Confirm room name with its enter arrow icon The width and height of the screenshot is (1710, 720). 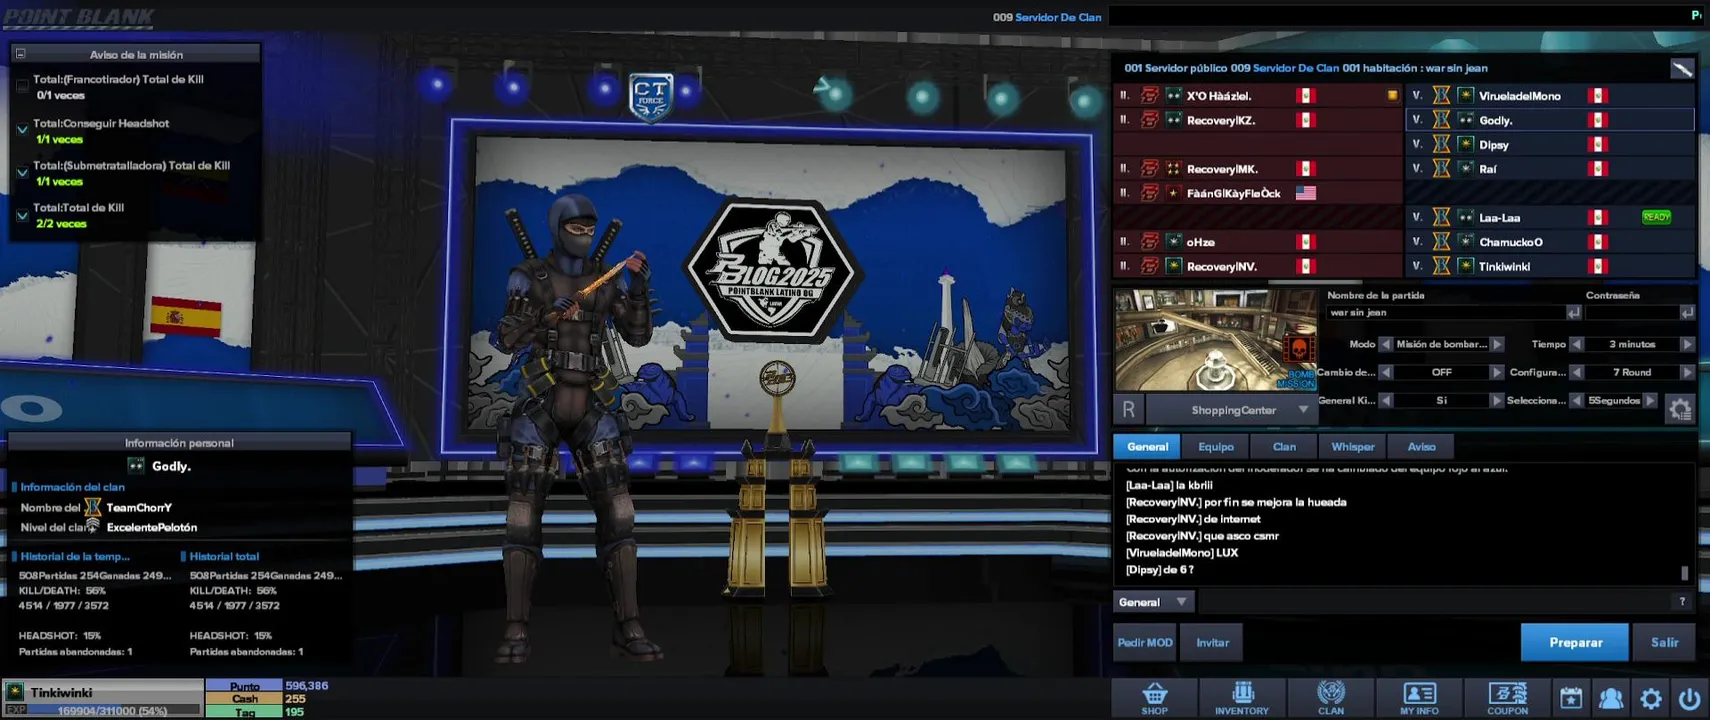pyautogui.click(x=1573, y=313)
